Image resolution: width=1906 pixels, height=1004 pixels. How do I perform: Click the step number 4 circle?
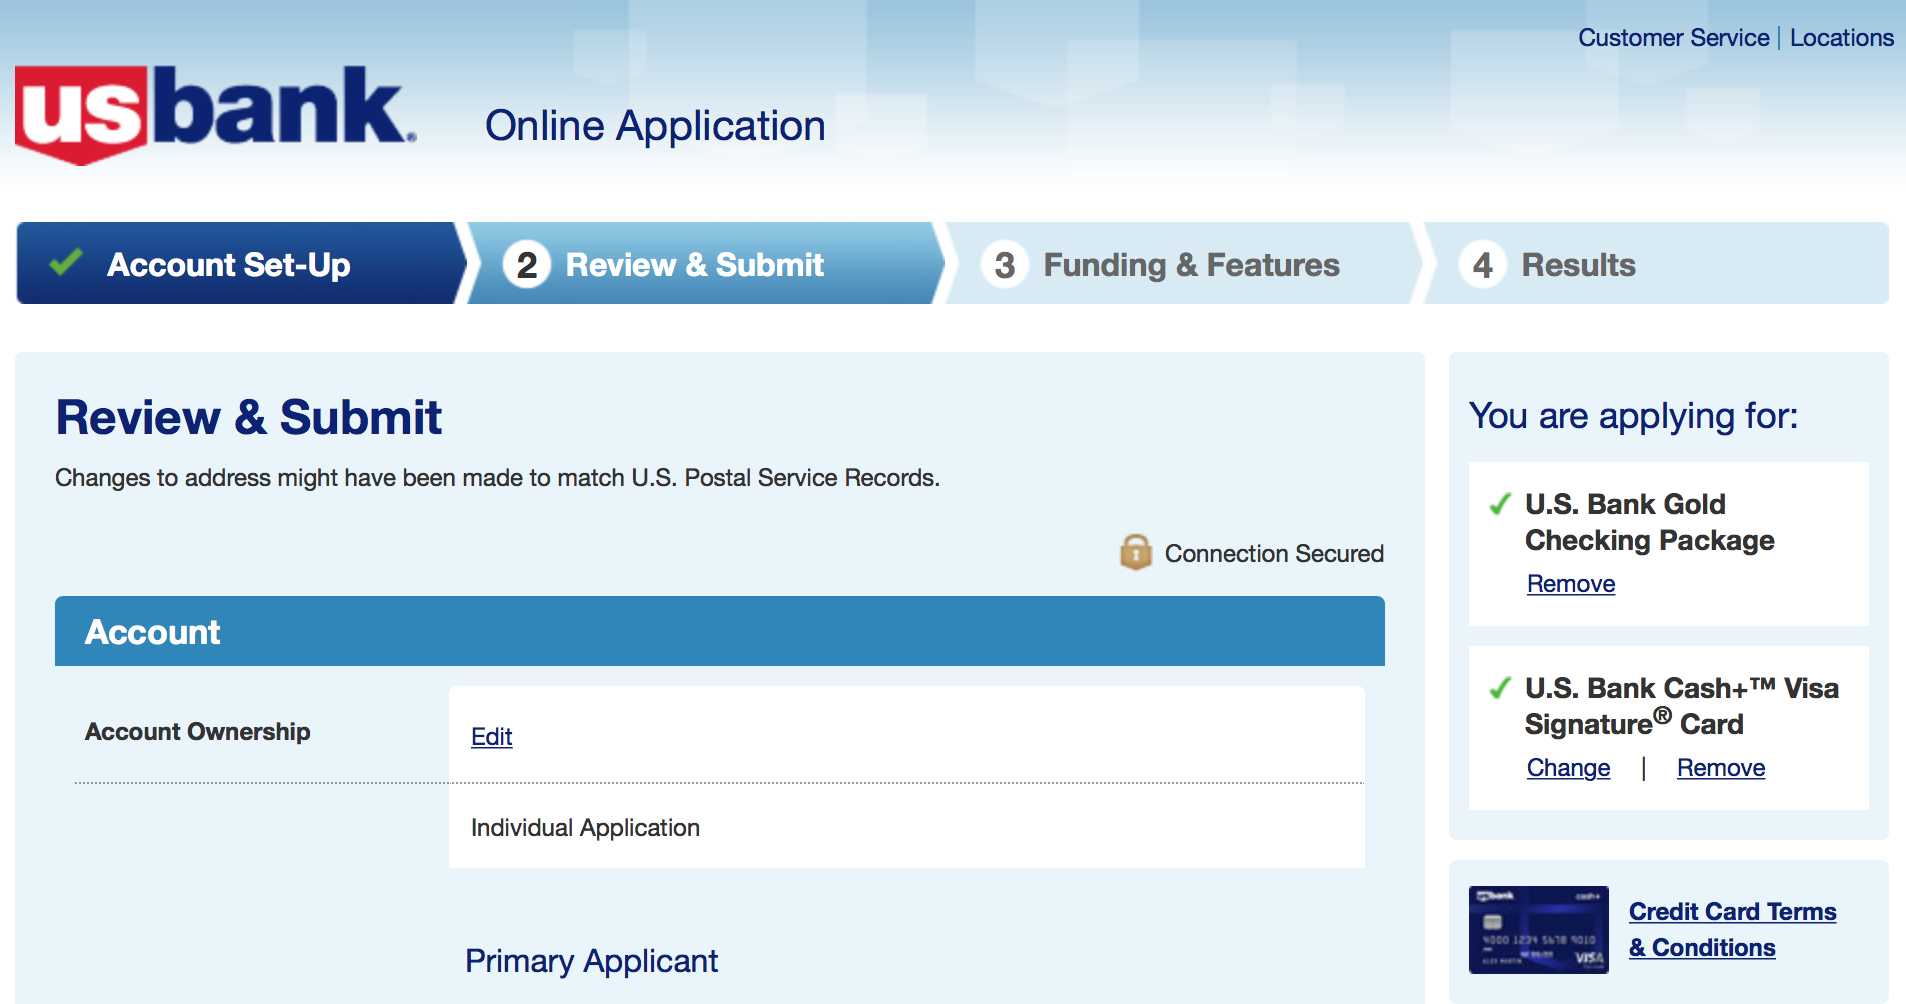click(x=1483, y=265)
